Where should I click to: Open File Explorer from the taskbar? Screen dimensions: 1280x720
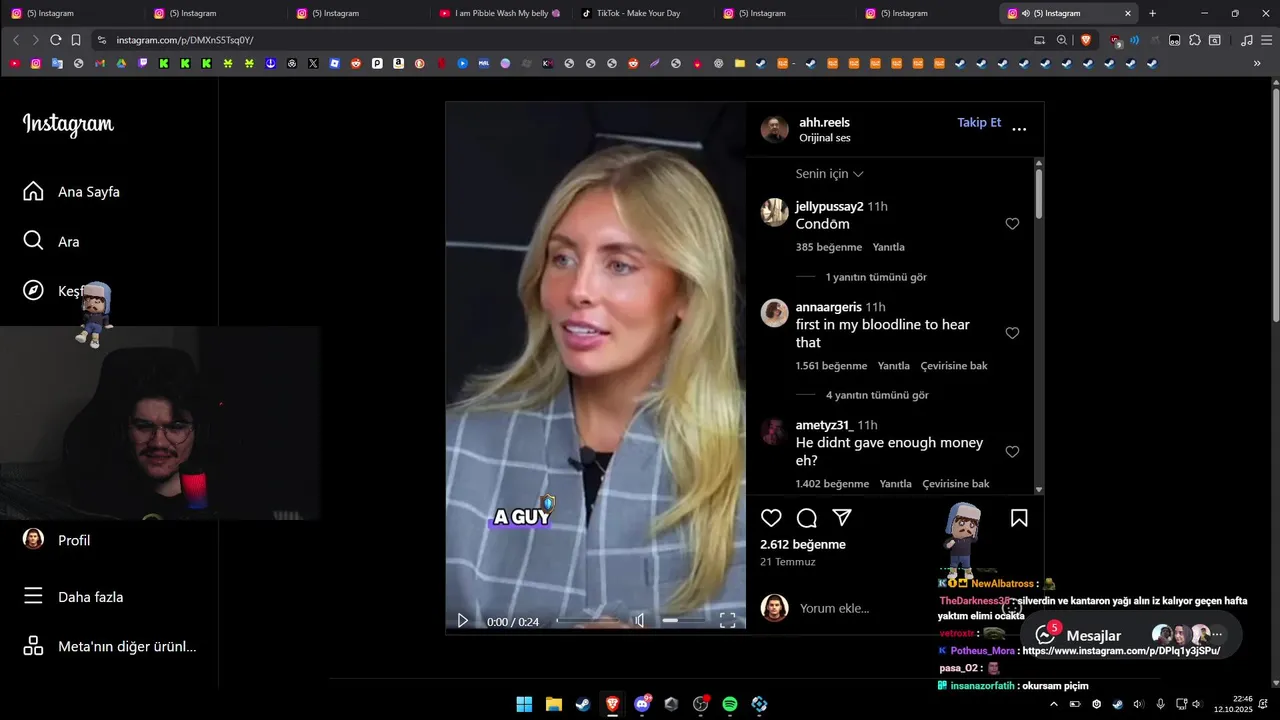(x=553, y=704)
